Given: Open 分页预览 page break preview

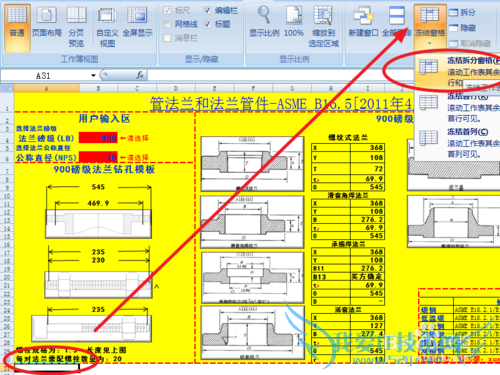Looking at the screenshot, I should coord(76,27).
